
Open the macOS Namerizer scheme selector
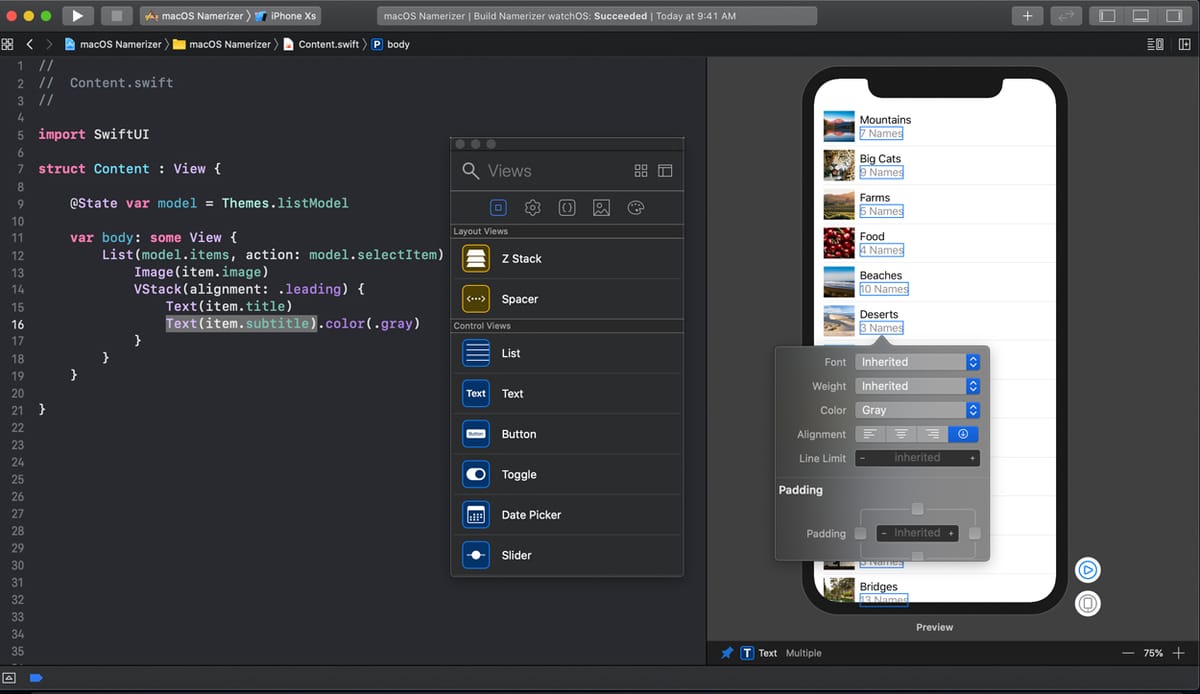[196, 16]
